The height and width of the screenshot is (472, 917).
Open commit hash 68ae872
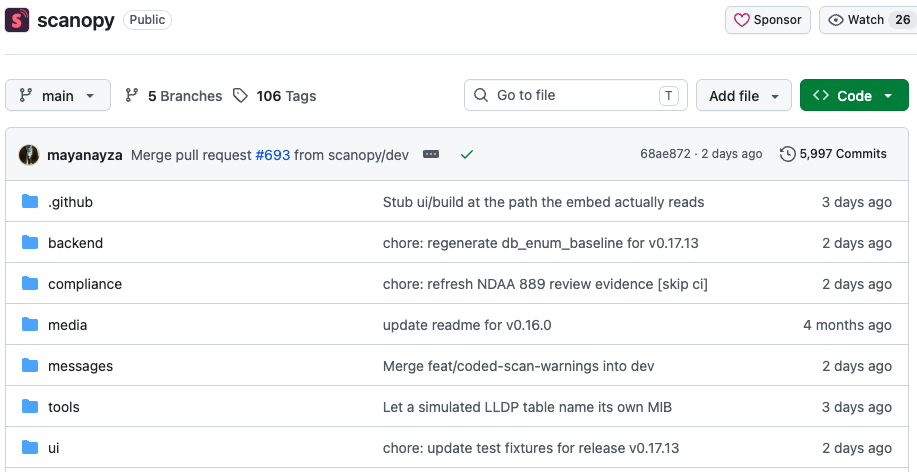point(665,154)
